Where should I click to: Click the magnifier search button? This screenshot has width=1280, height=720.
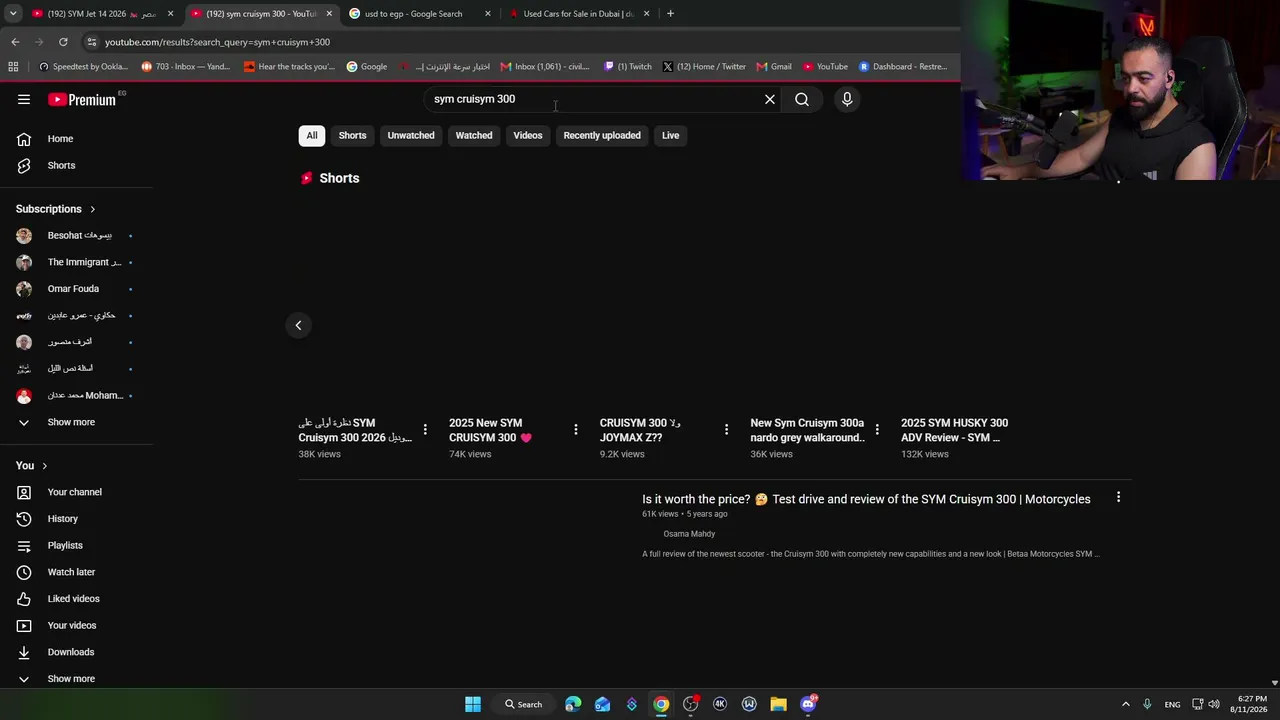[802, 99]
